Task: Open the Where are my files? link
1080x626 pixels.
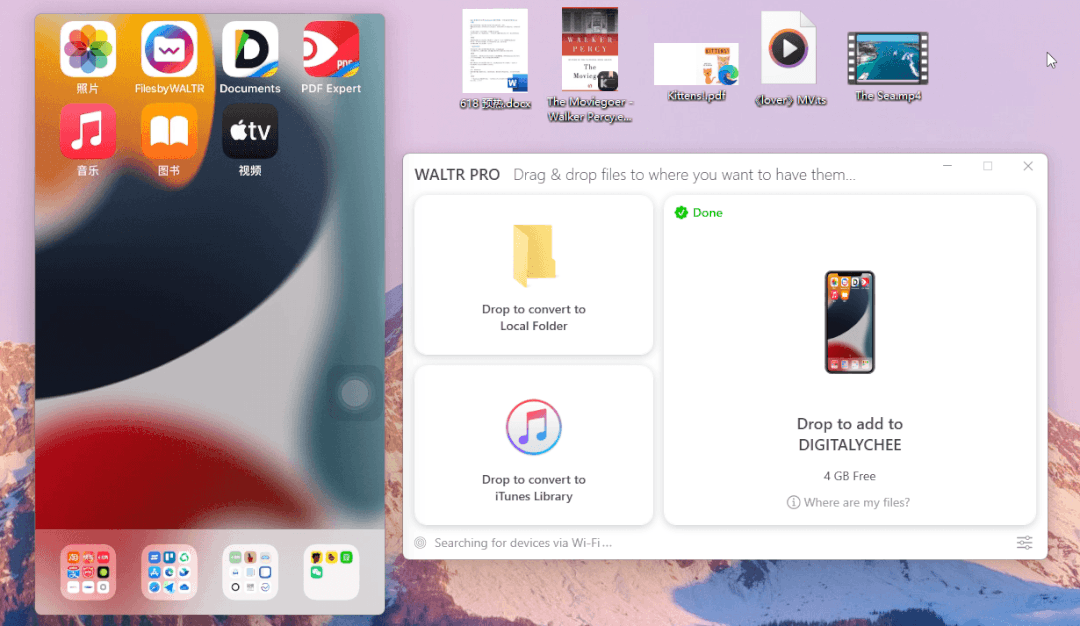Action: click(x=857, y=503)
